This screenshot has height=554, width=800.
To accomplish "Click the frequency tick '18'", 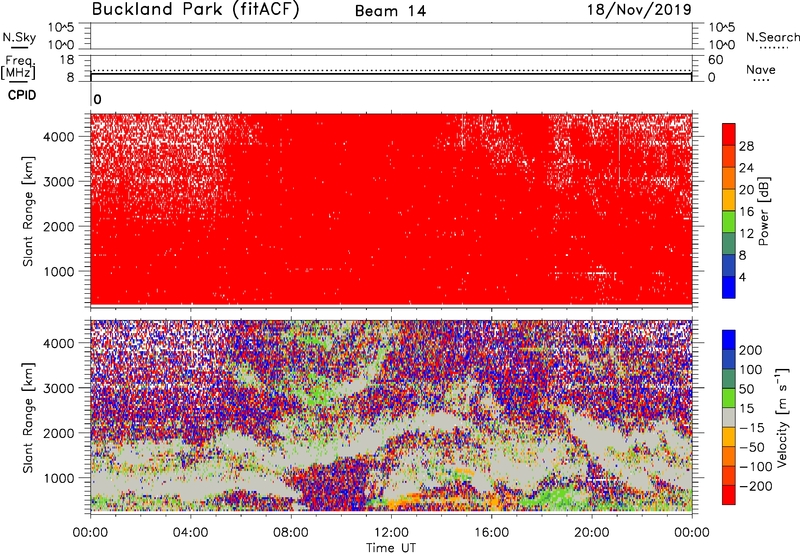I will 67,60.
